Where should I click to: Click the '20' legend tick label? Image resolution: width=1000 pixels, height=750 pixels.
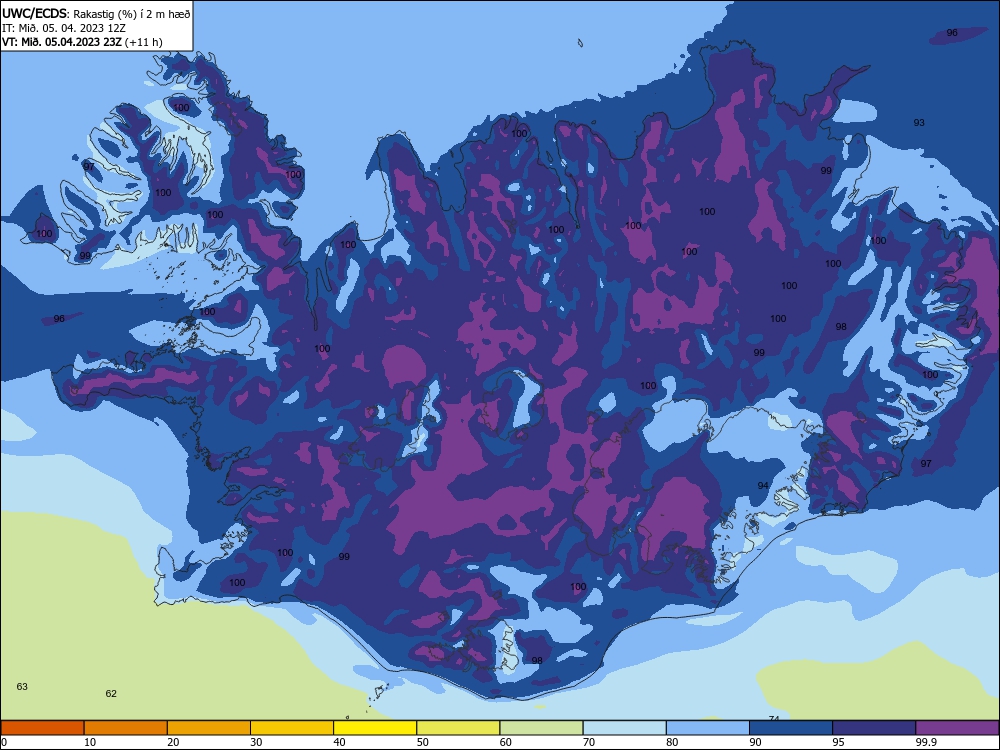click(173, 742)
